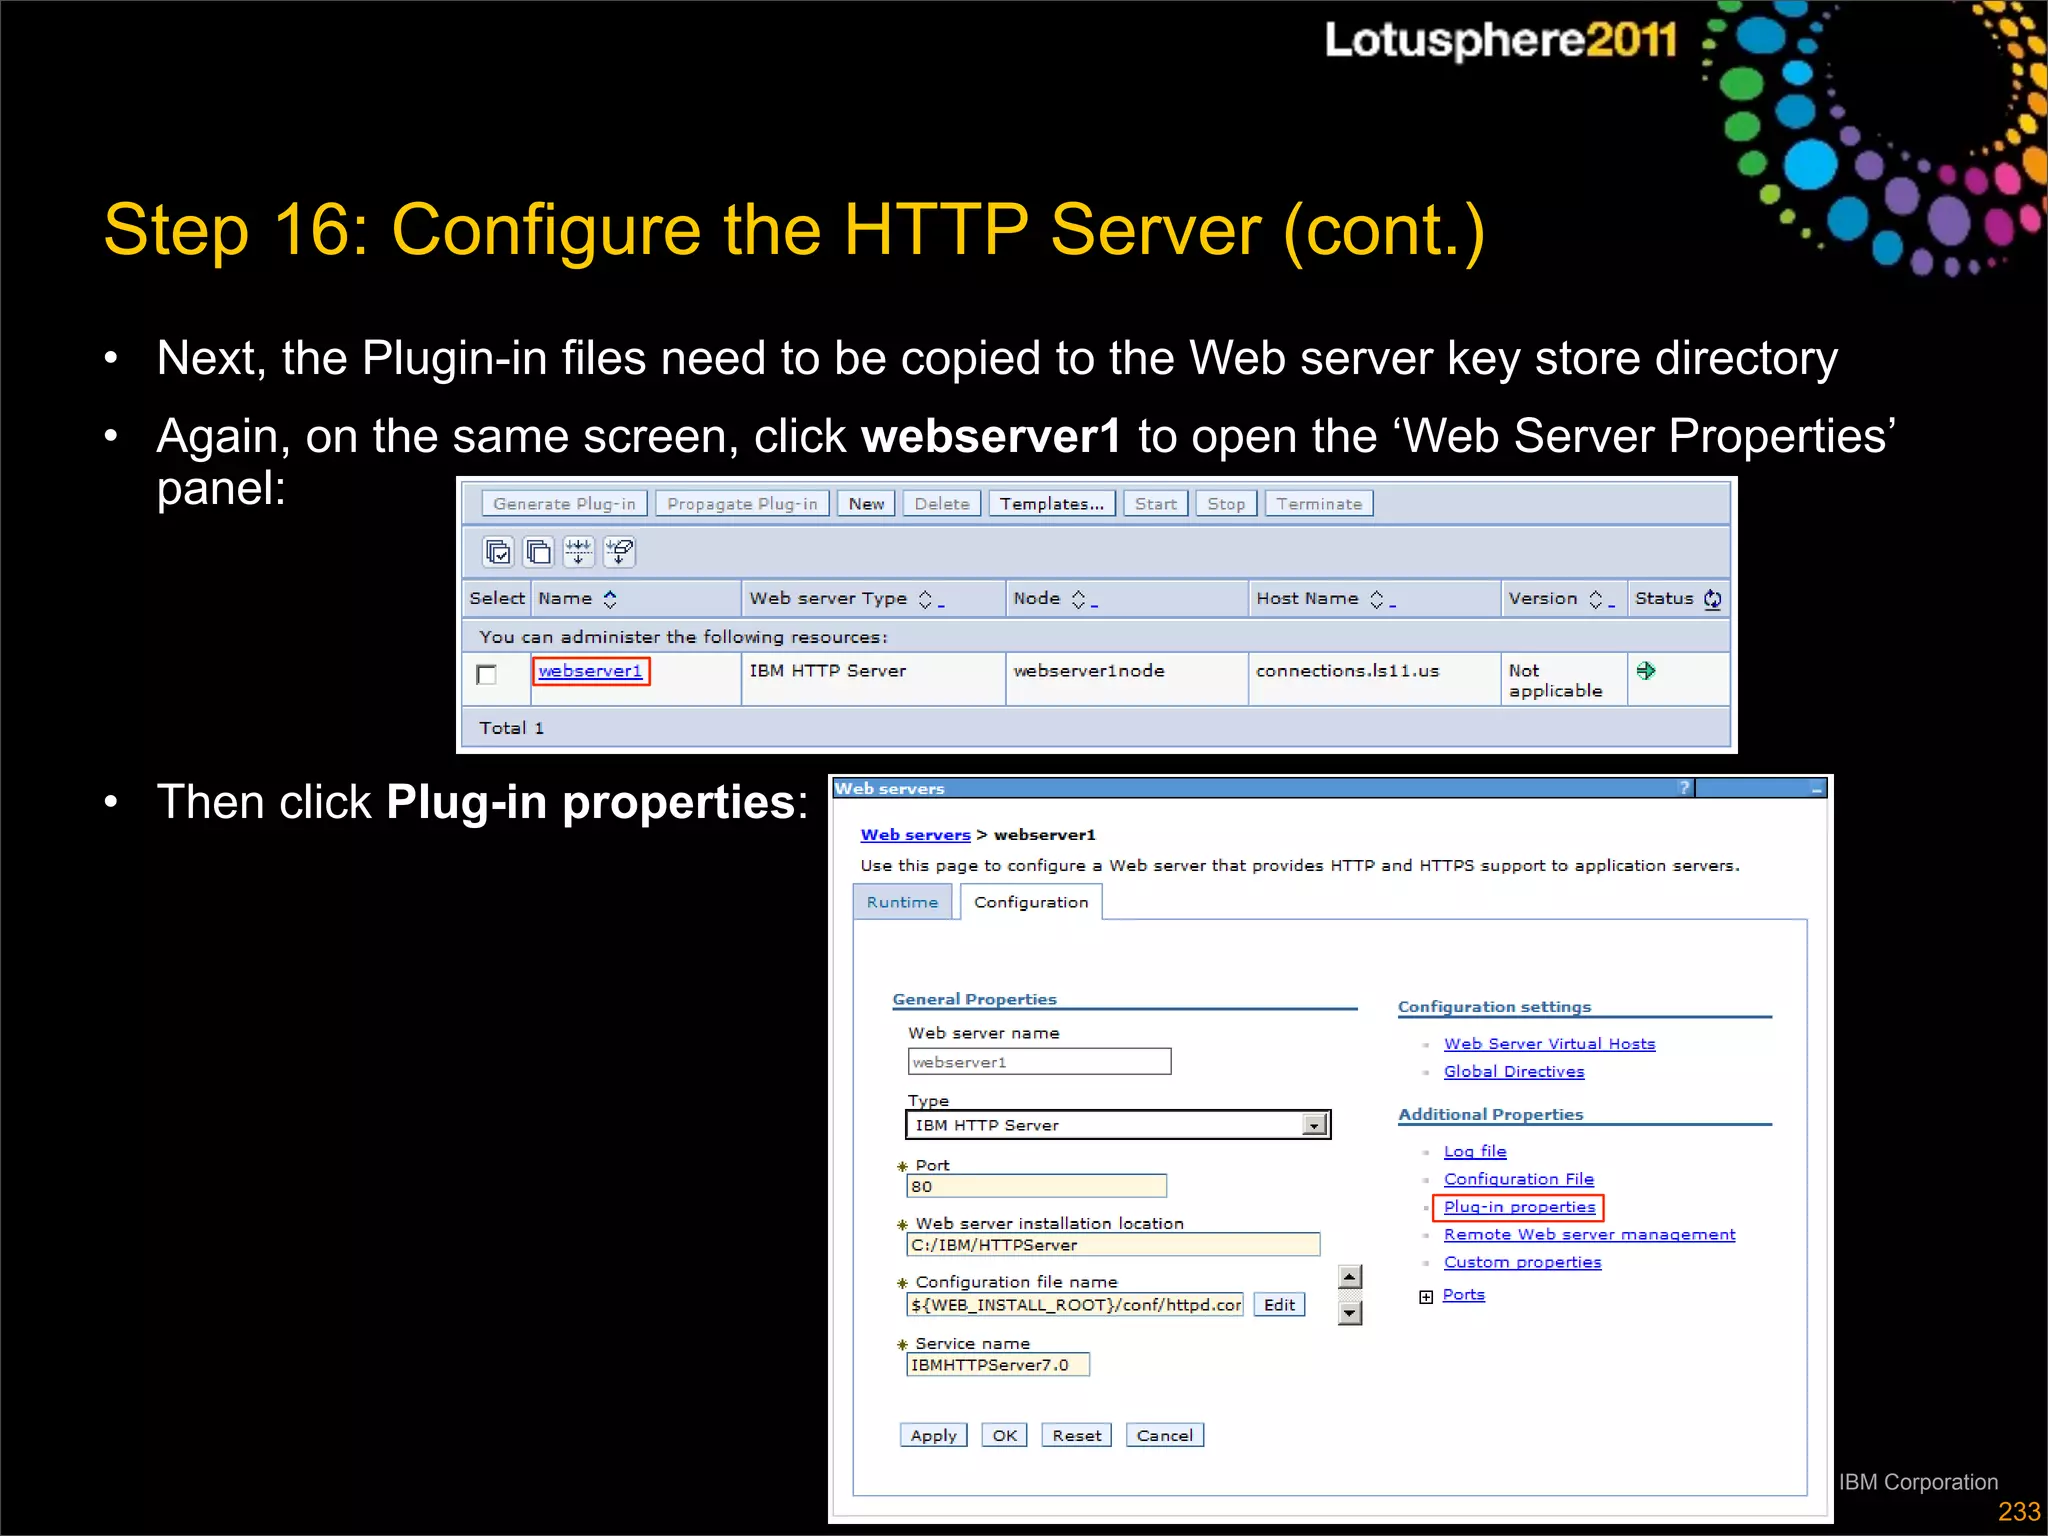Click the 'IBM HTTP Server' table cell
The width and height of the screenshot is (2048, 1536).
pos(872,680)
